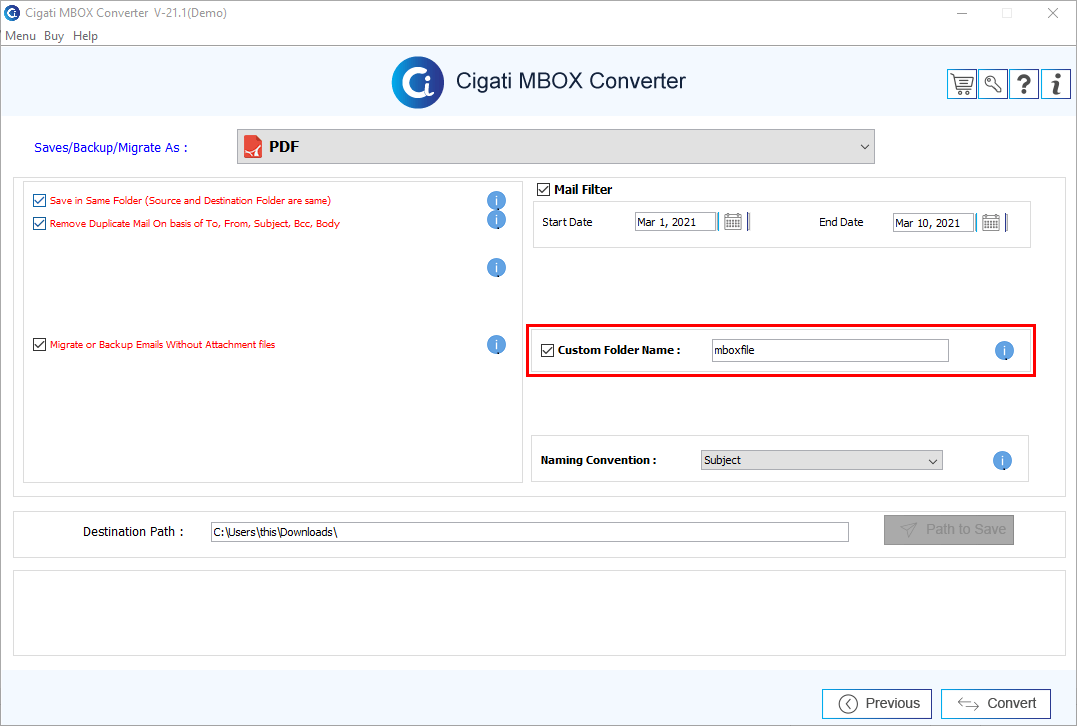Open the End Date calendar picker
The height and width of the screenshot is (726, 1077).
(x=990, y=222)
